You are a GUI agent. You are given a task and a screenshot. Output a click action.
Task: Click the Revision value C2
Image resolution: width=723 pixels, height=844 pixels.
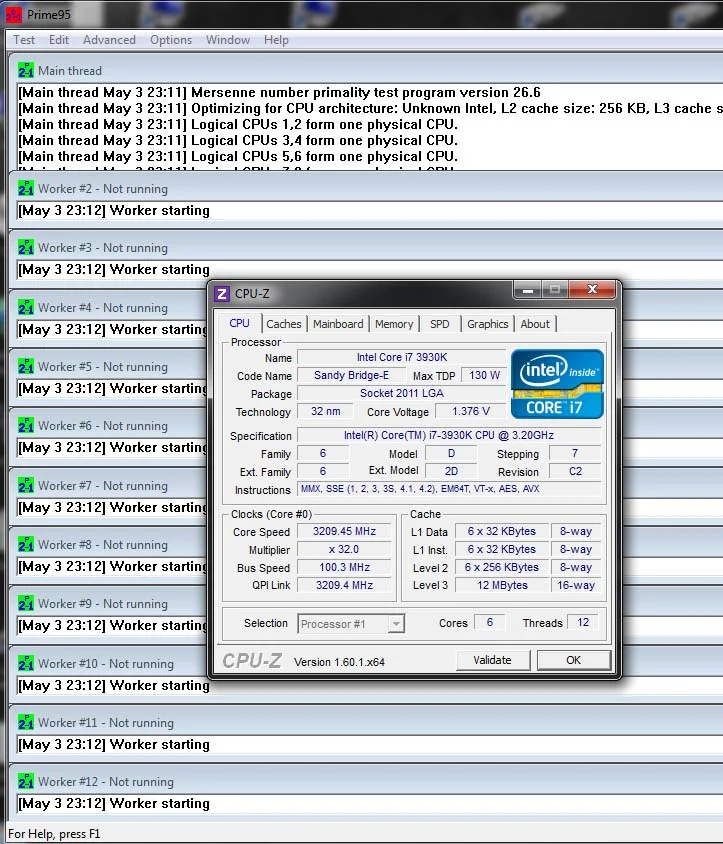pos(575,471)
